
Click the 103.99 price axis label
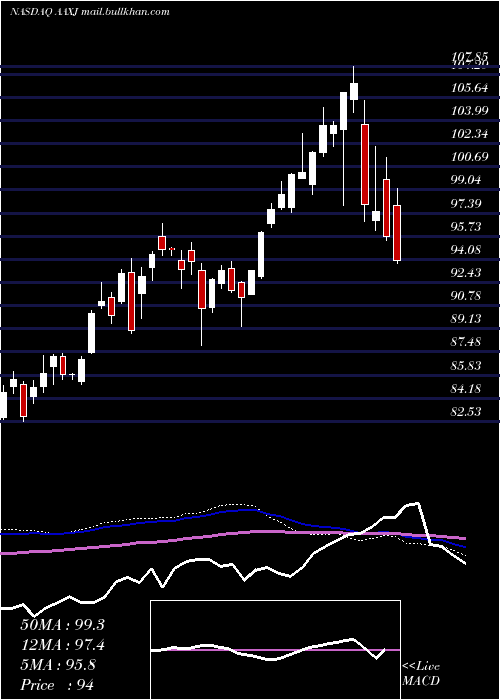pyautogui.click(x=469, y=111)
